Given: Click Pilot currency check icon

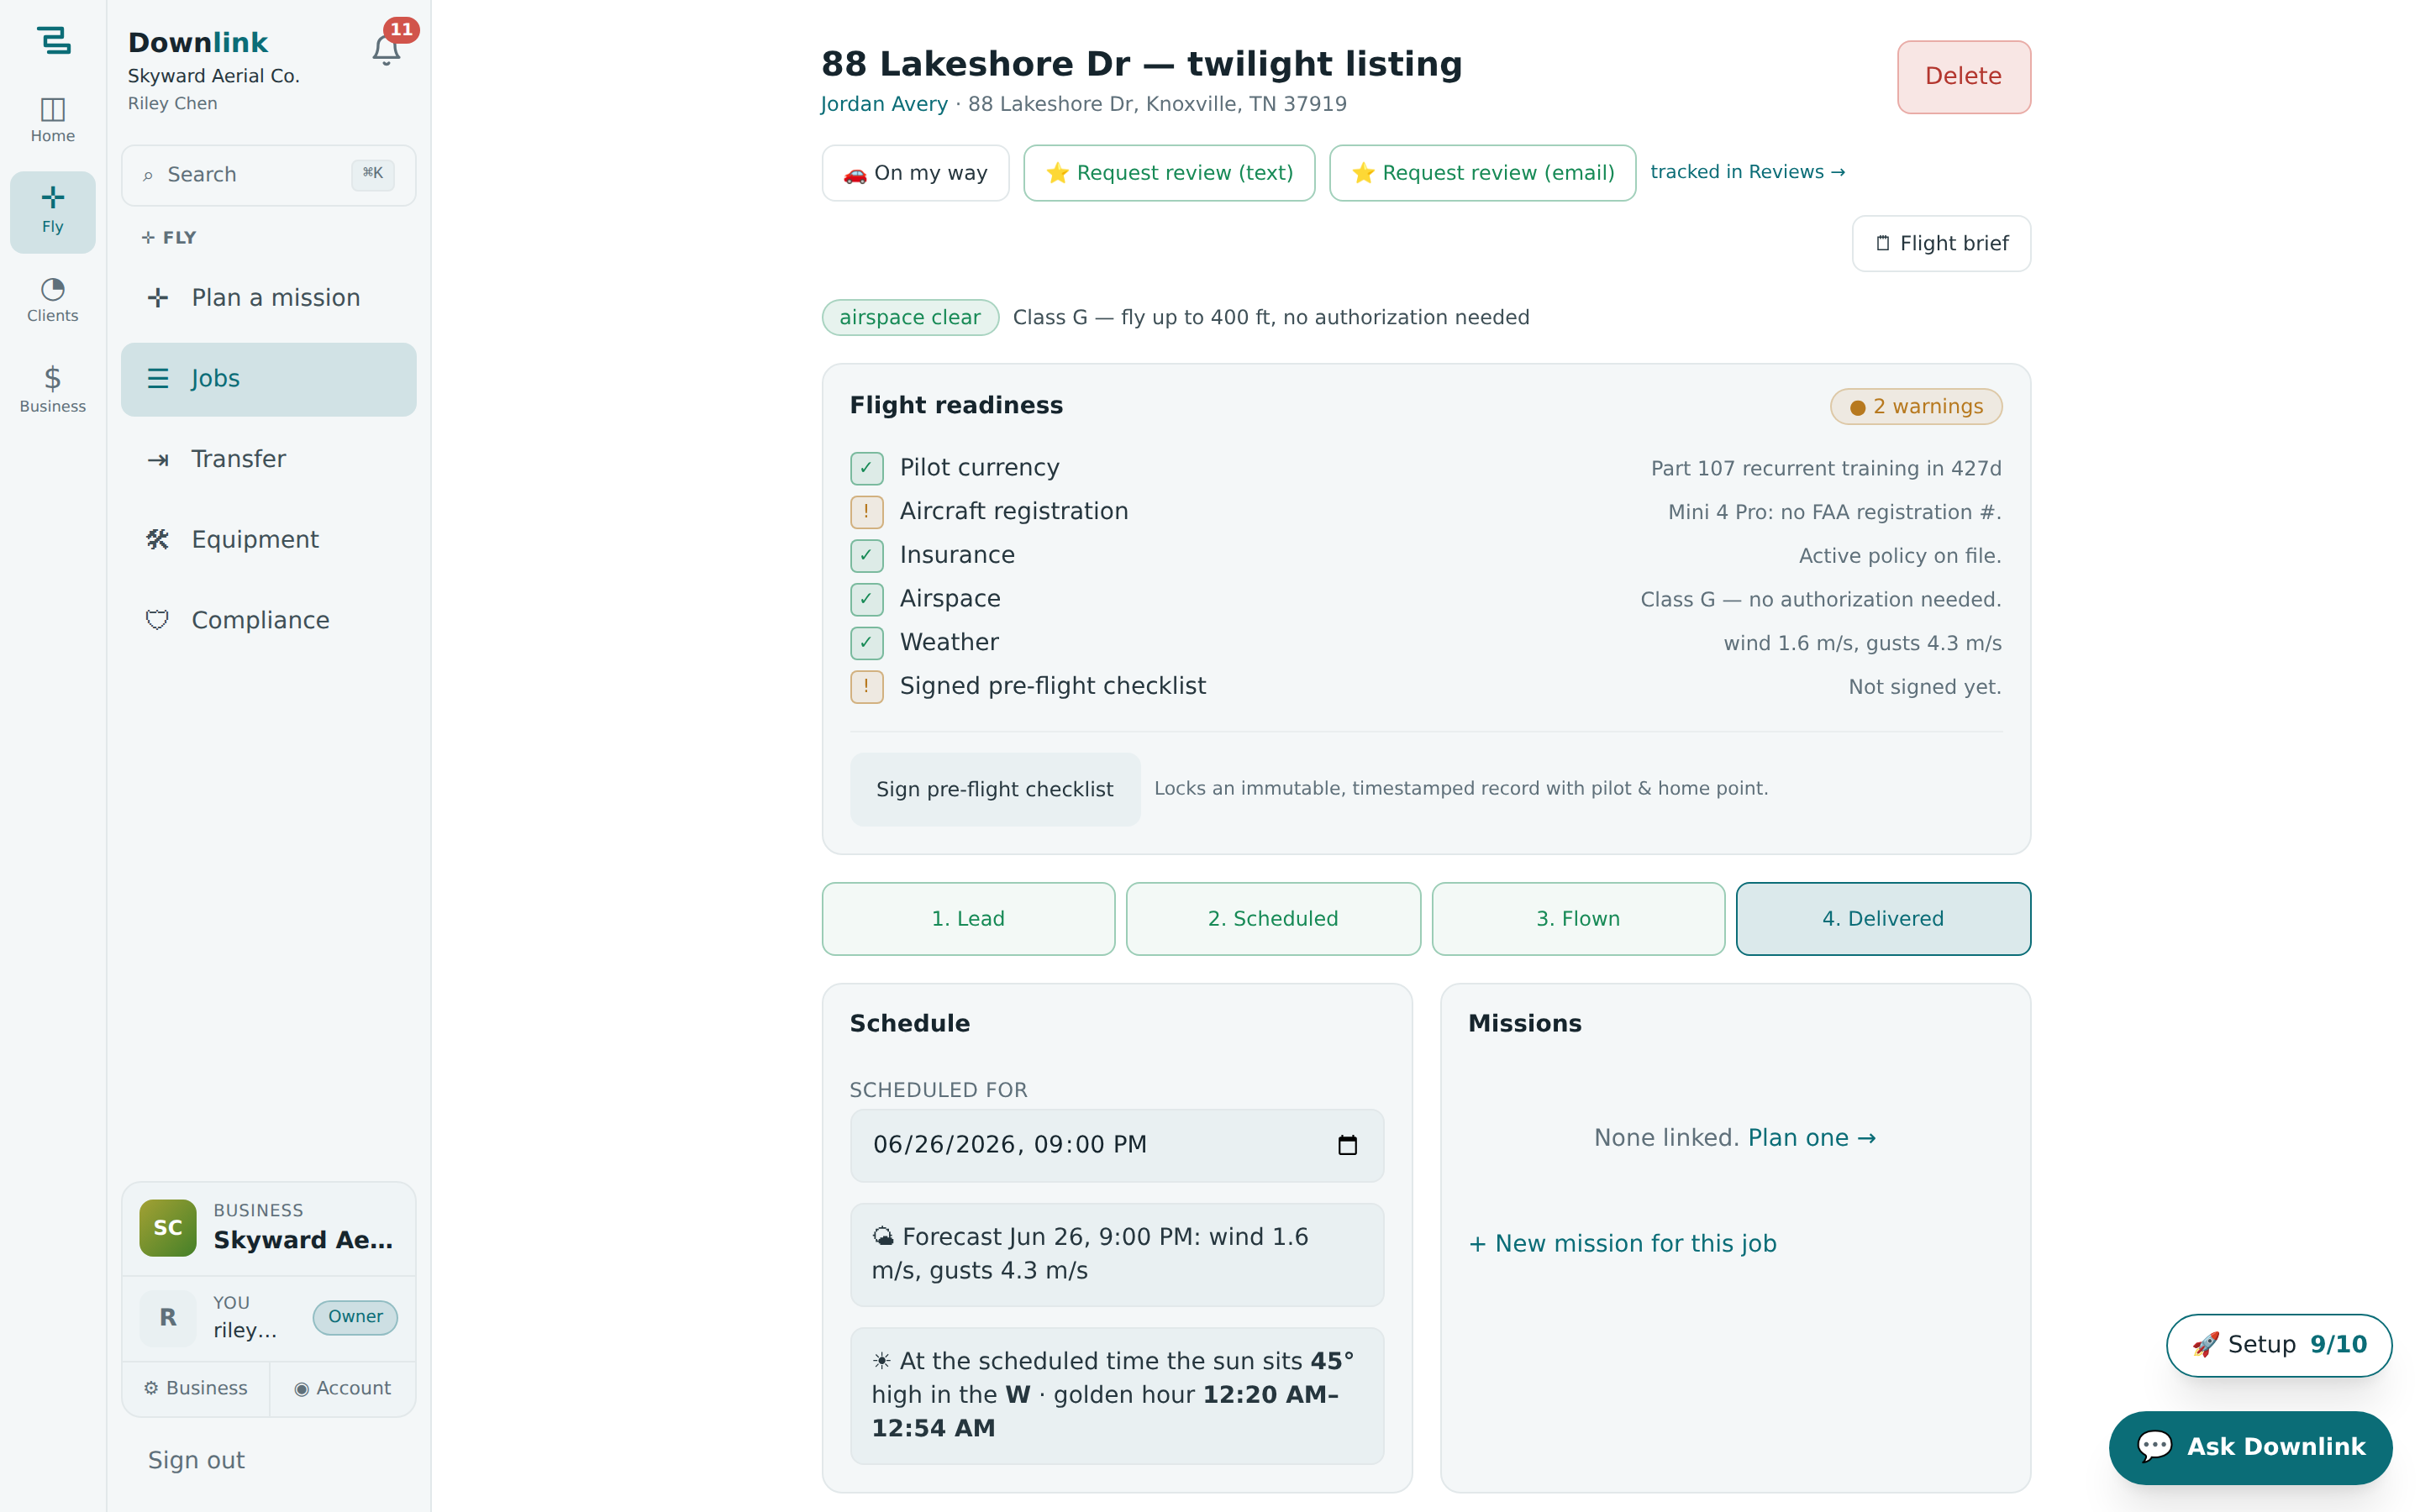Looking at the screenshot, I should pyautogui.click(x=866, y=468).
